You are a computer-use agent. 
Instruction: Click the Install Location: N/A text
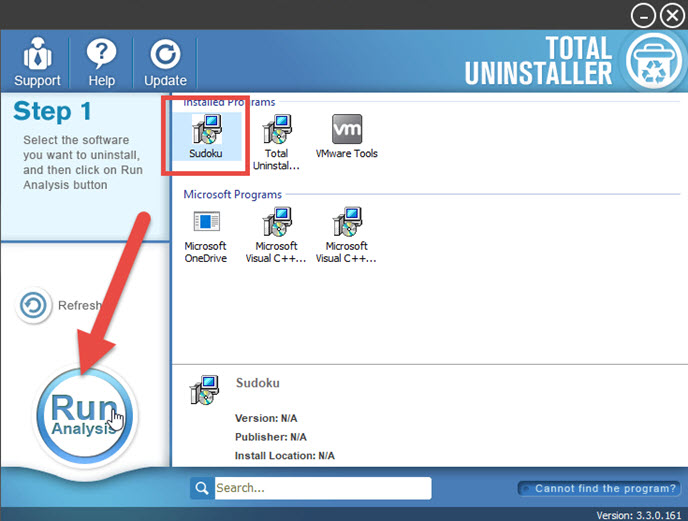tap(284, 456)
